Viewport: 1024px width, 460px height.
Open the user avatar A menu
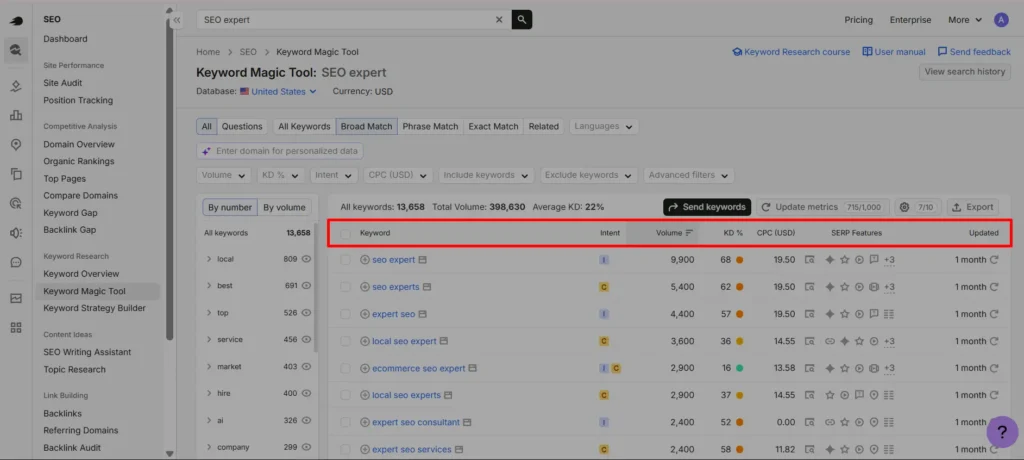(1001, 20)
